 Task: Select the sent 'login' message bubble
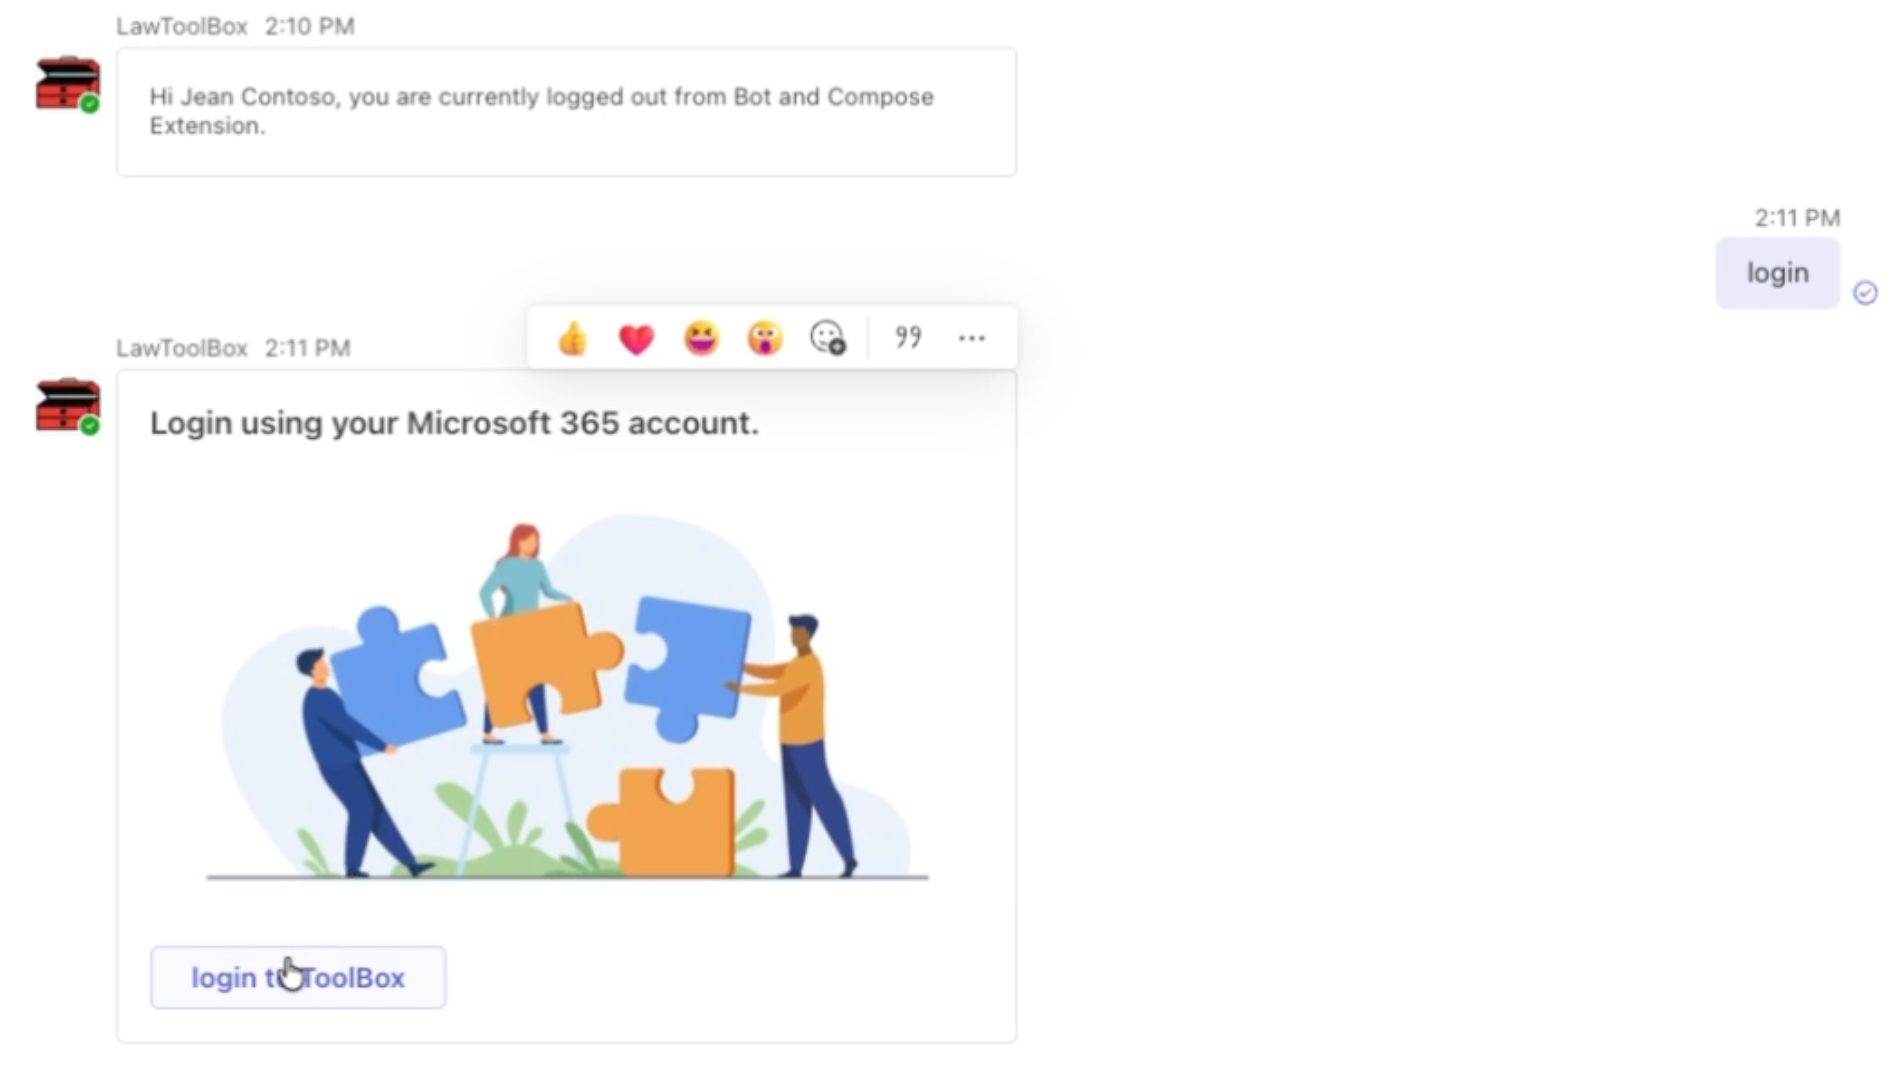(1777, 273)
